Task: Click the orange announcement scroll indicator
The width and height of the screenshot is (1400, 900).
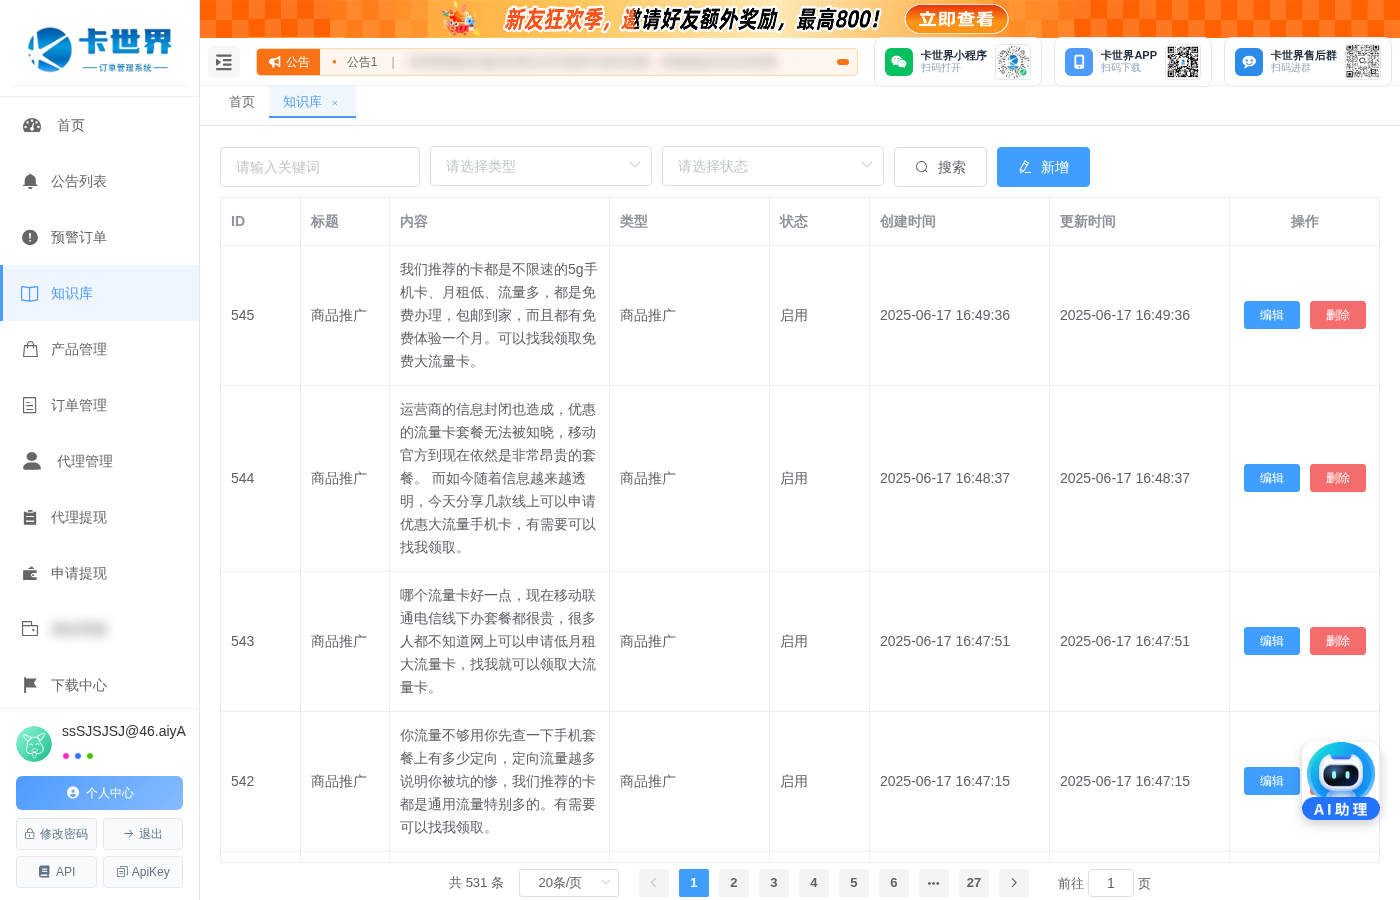Action: [x=843, y=62]
